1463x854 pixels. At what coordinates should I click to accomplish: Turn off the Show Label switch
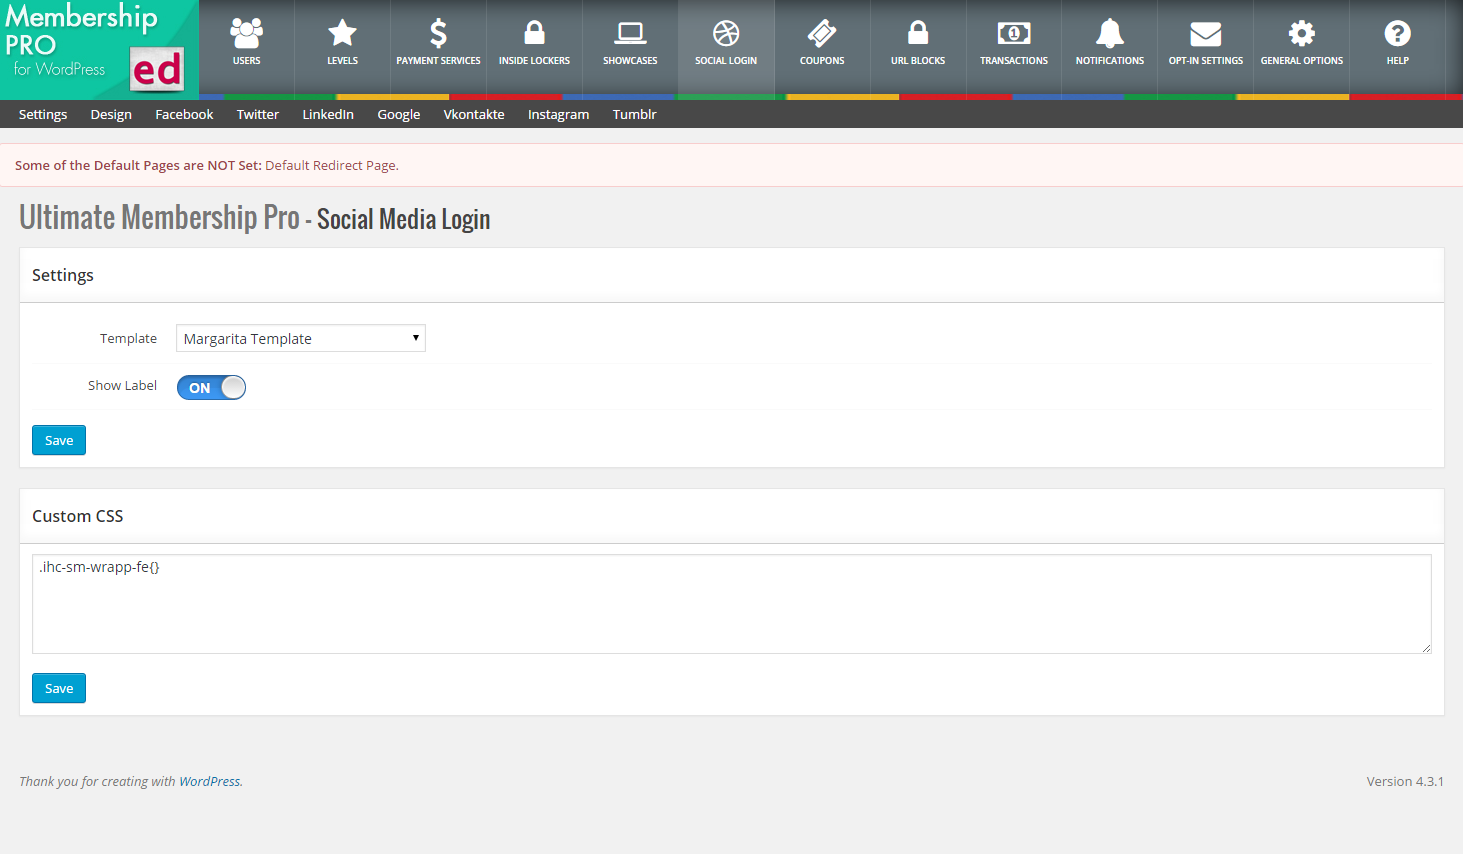211,387
